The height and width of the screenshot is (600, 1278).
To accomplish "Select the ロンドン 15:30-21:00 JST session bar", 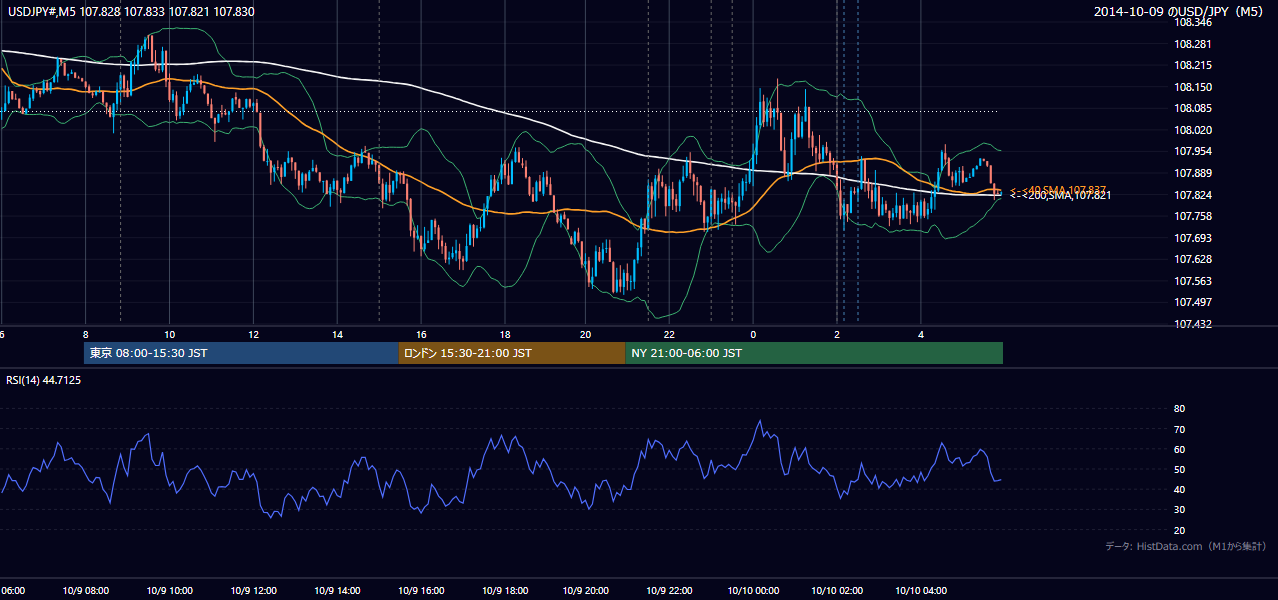I will tap(512, 353).
